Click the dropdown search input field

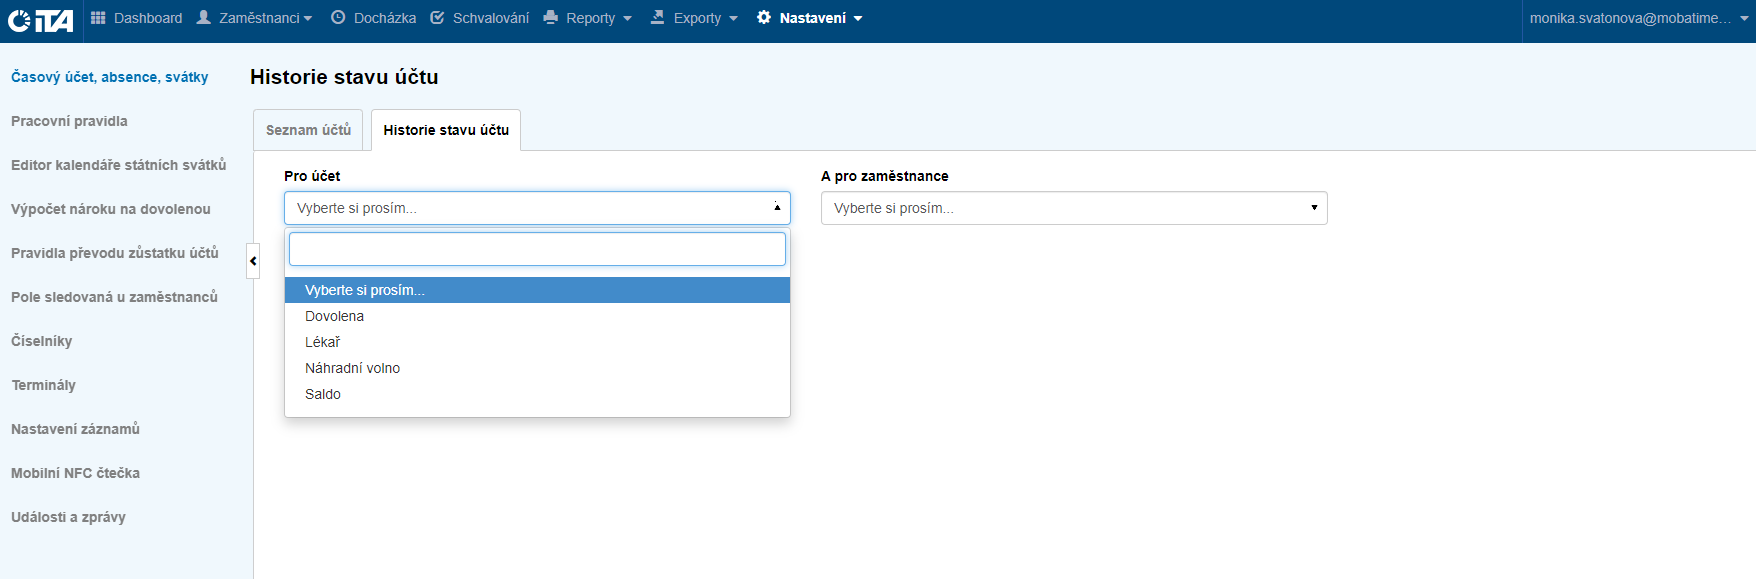pos(537,249)
